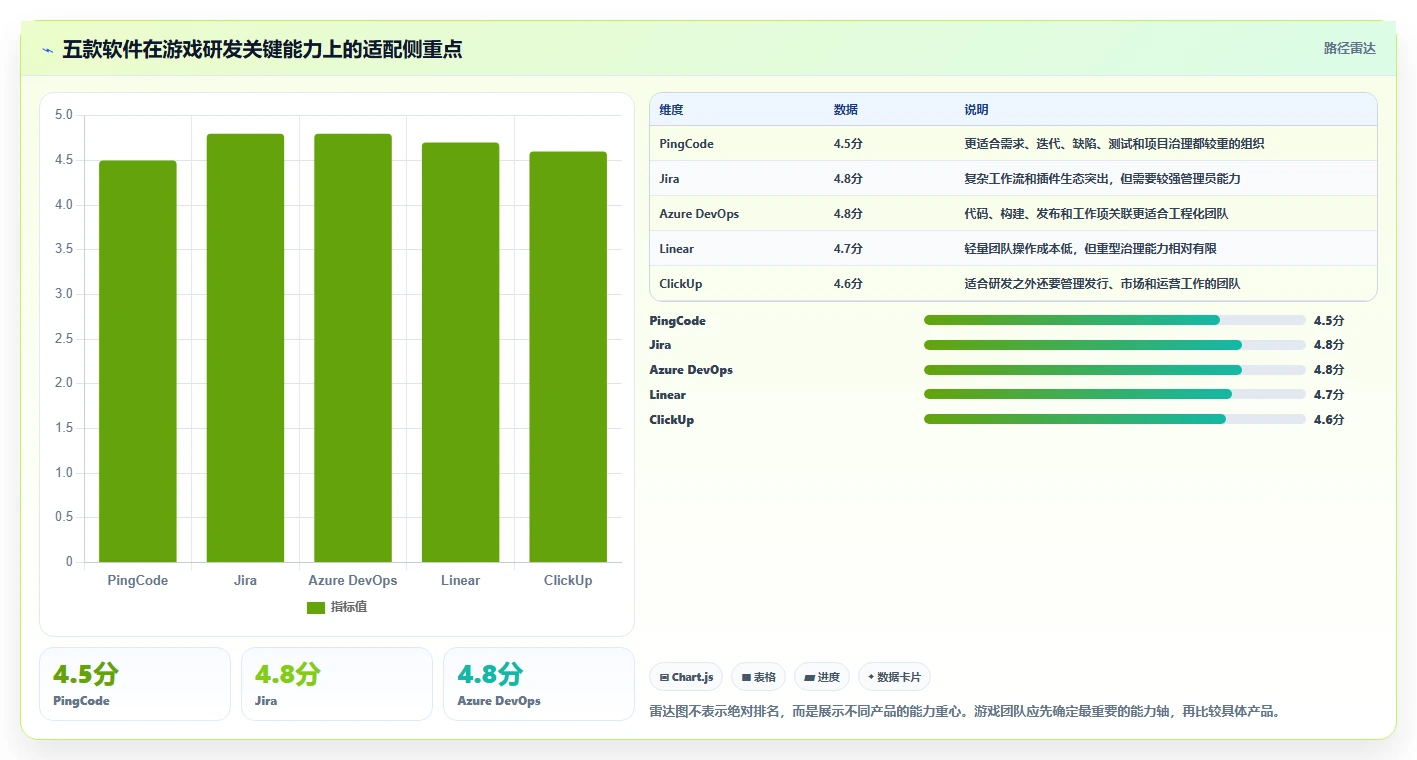Click the 5.0 y-axis value
Viewport: 1417px width, 760px height.
64,115
